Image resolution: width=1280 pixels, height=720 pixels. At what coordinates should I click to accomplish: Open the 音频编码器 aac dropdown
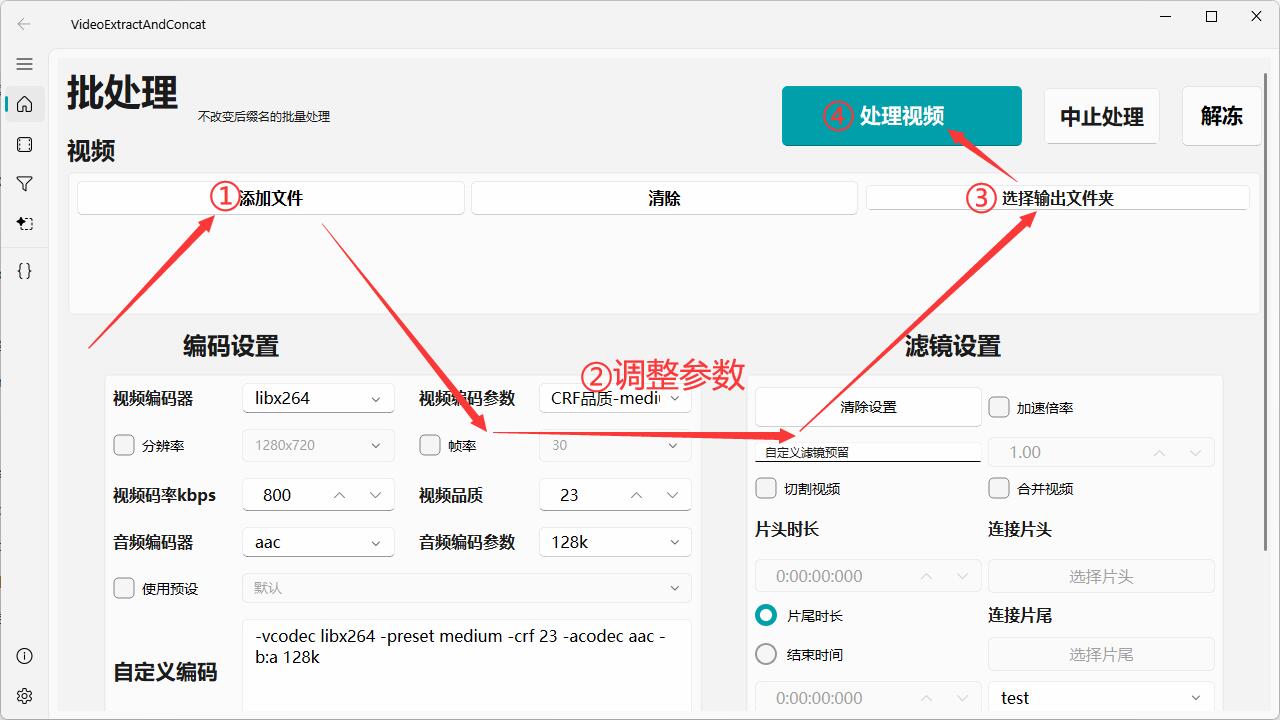[318, 542]
